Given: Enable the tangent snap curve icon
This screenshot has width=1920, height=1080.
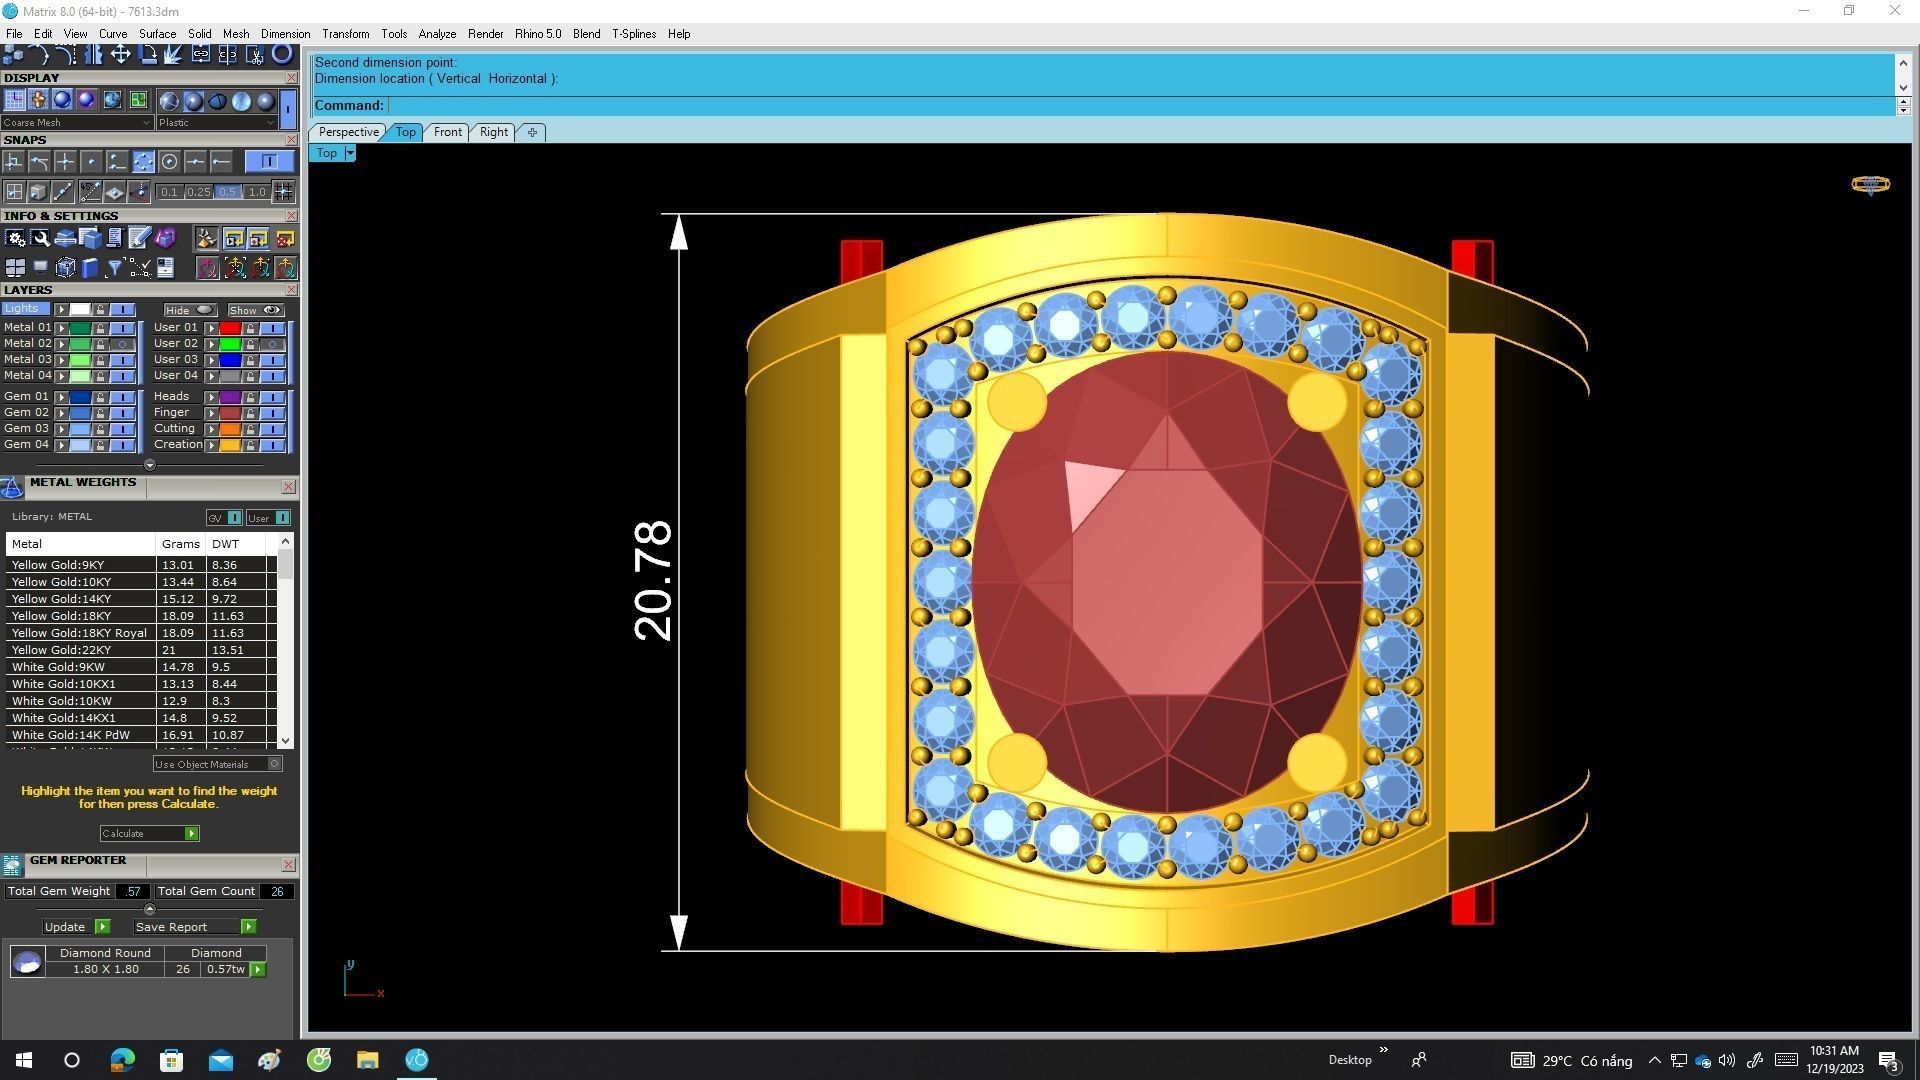Looking at the screenshot, I should click(x=39, y=162).
